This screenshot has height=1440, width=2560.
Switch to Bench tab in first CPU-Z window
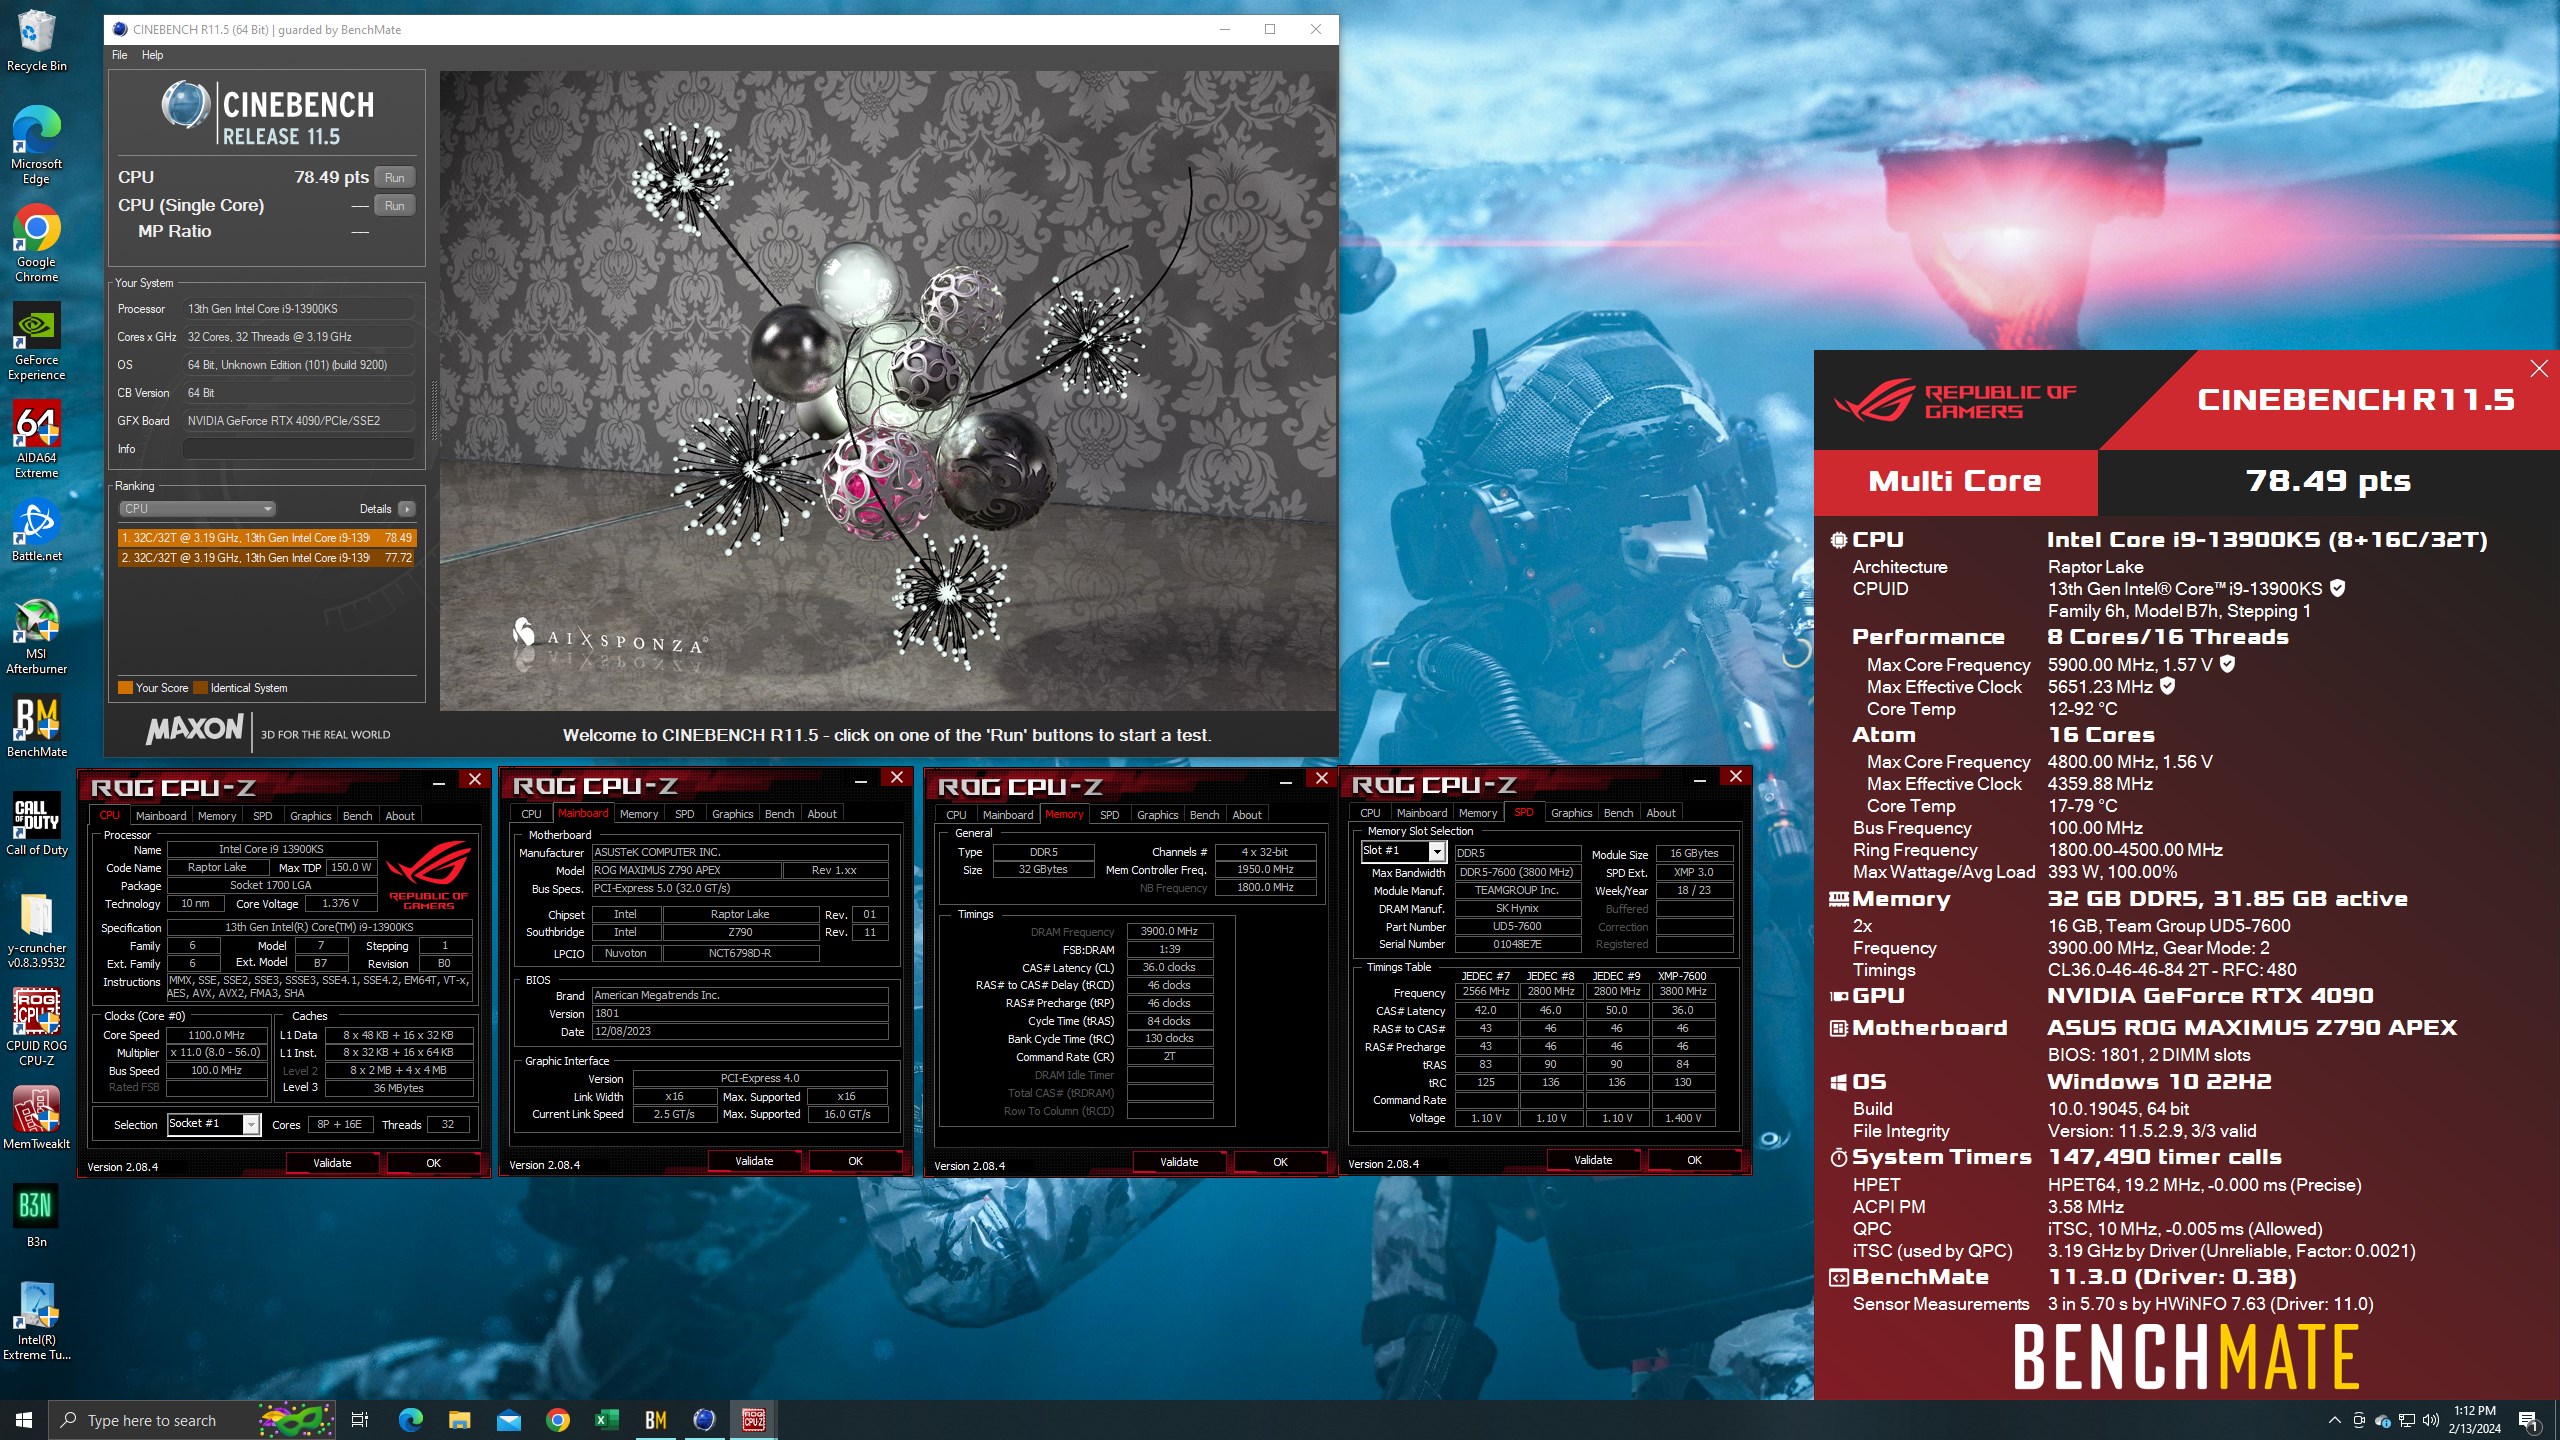coord(357,816)
